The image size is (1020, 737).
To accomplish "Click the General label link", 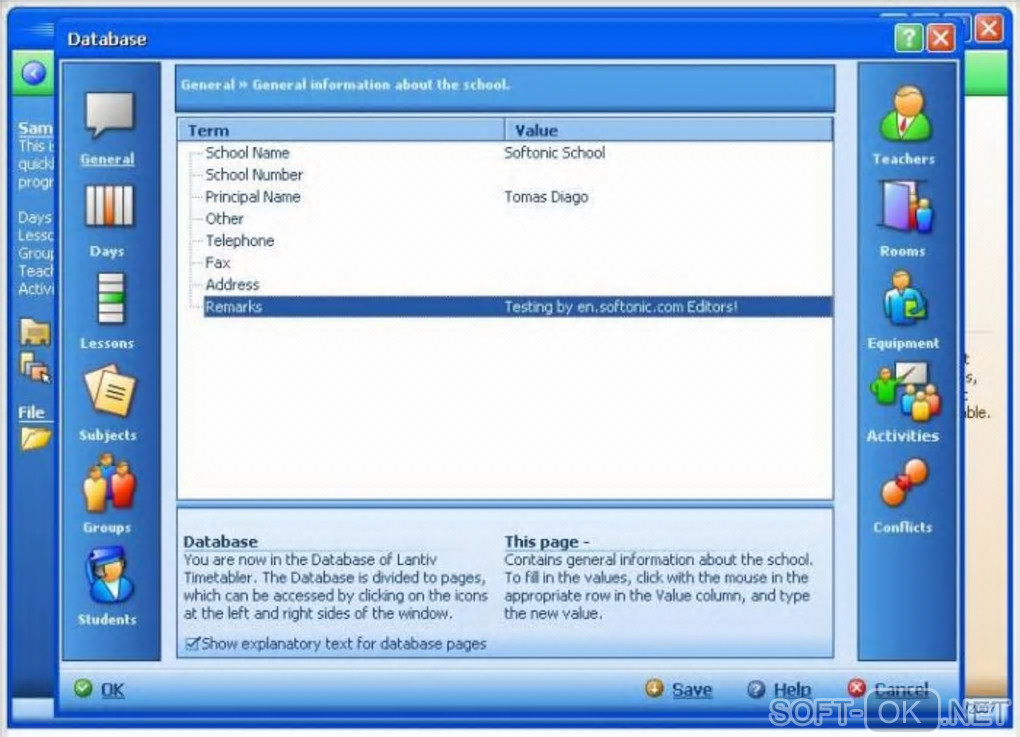I will pyautogui.click(x=107, y=159).
